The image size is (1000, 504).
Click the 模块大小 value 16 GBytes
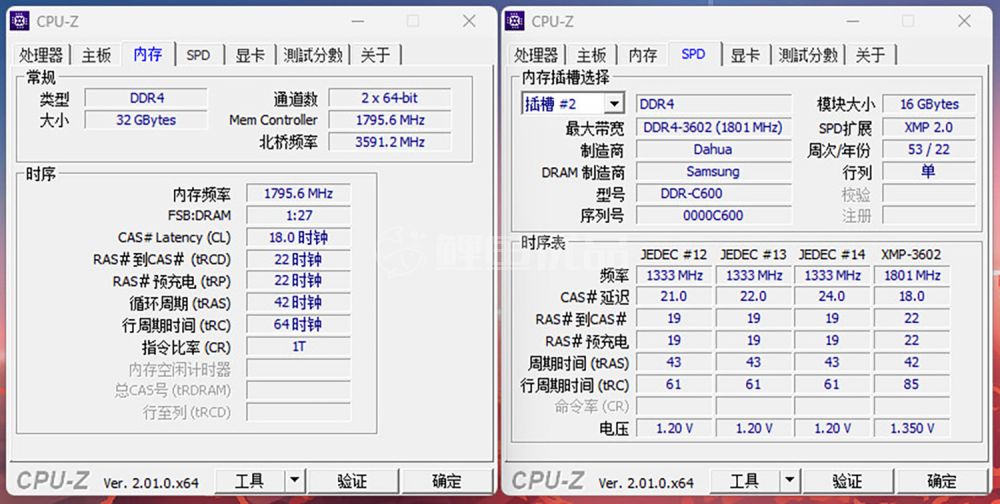tap(929, 104)
